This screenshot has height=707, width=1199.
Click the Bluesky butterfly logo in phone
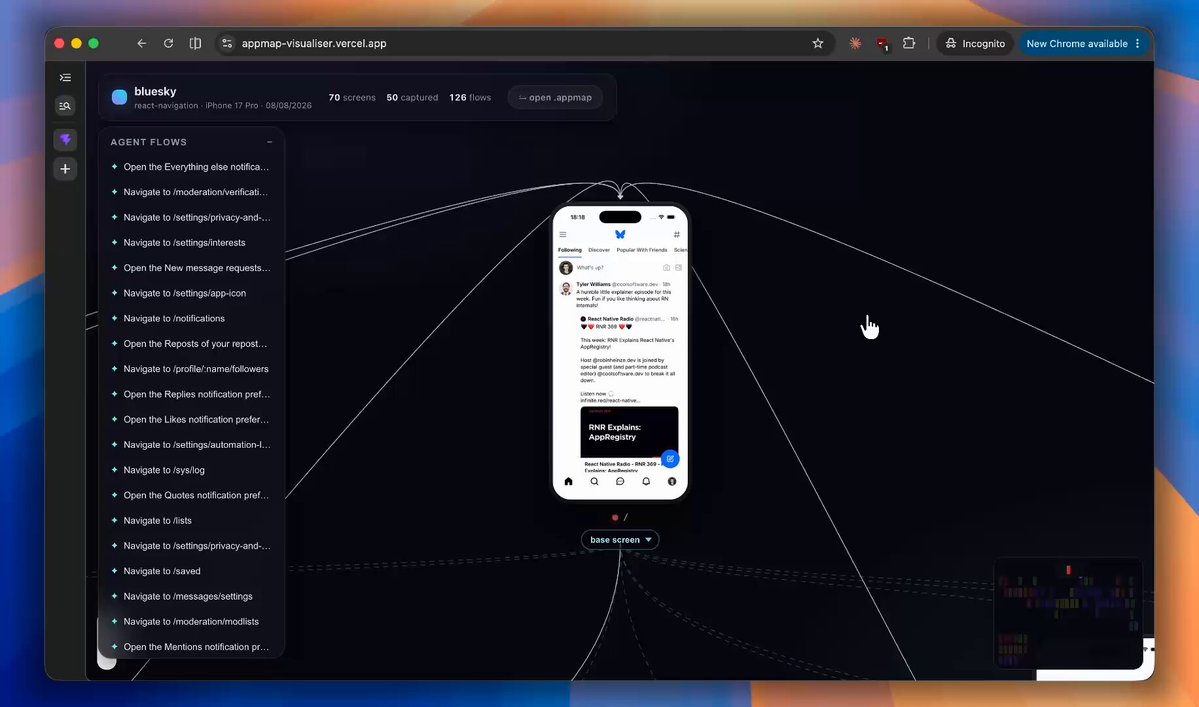click(x=620, y=235)
